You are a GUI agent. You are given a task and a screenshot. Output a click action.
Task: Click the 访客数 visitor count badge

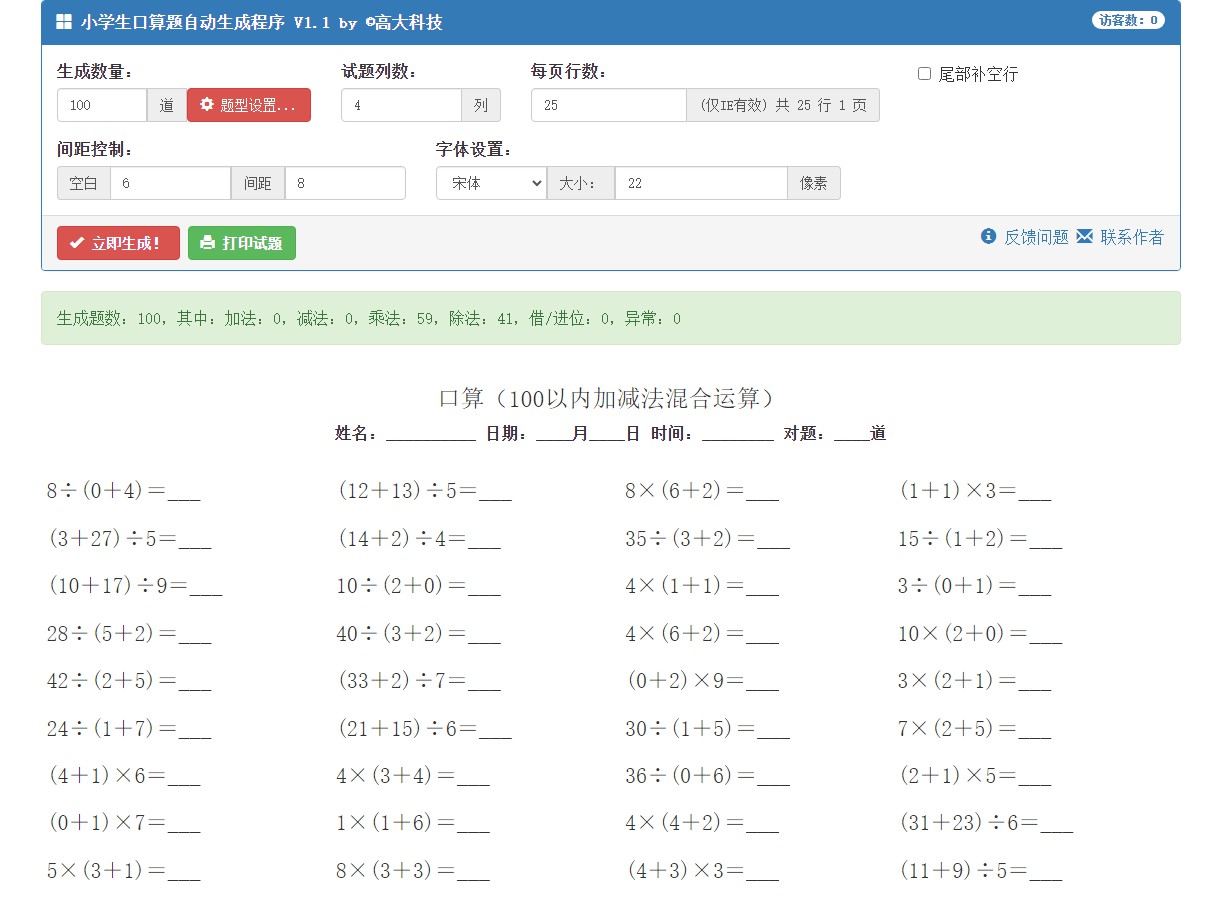point(1128,20)
